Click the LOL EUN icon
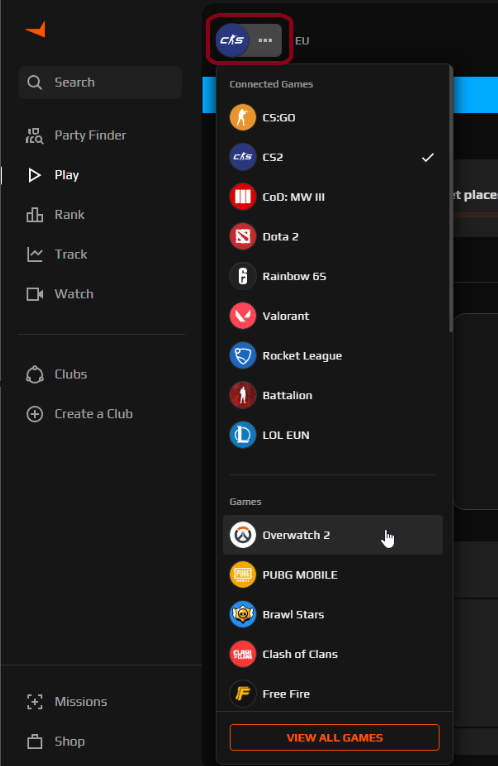The height and width of the screenshot is (766, 498). [242, 435]
